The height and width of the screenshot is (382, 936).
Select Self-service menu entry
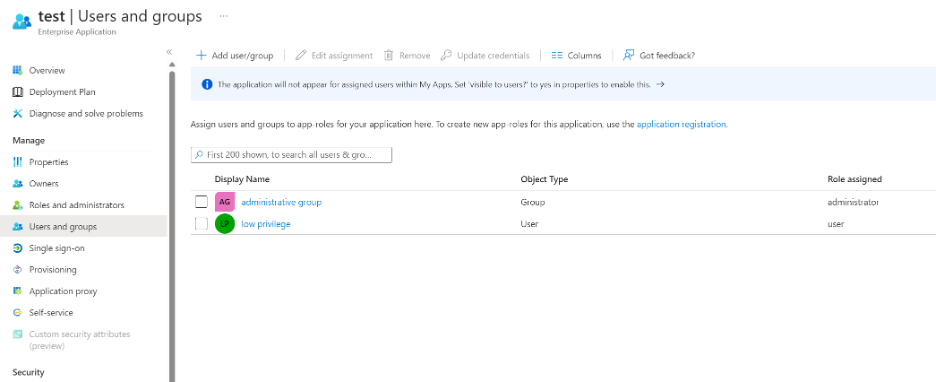coord(51,313)
